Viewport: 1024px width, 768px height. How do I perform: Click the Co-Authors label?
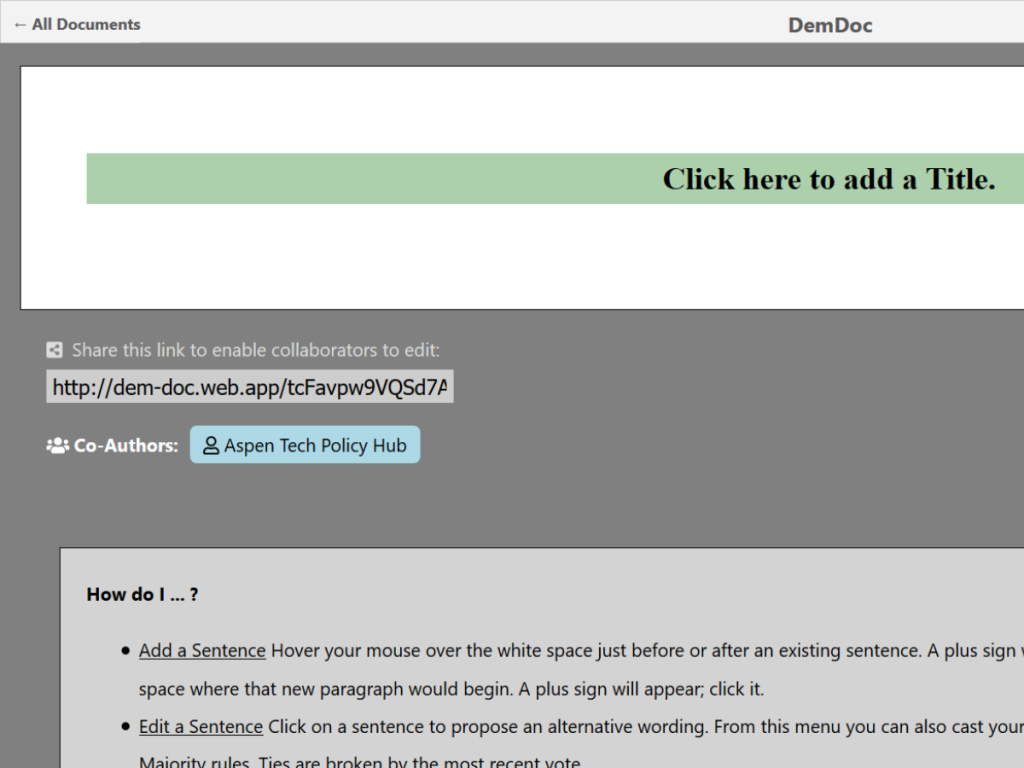(x=126, y=446)
